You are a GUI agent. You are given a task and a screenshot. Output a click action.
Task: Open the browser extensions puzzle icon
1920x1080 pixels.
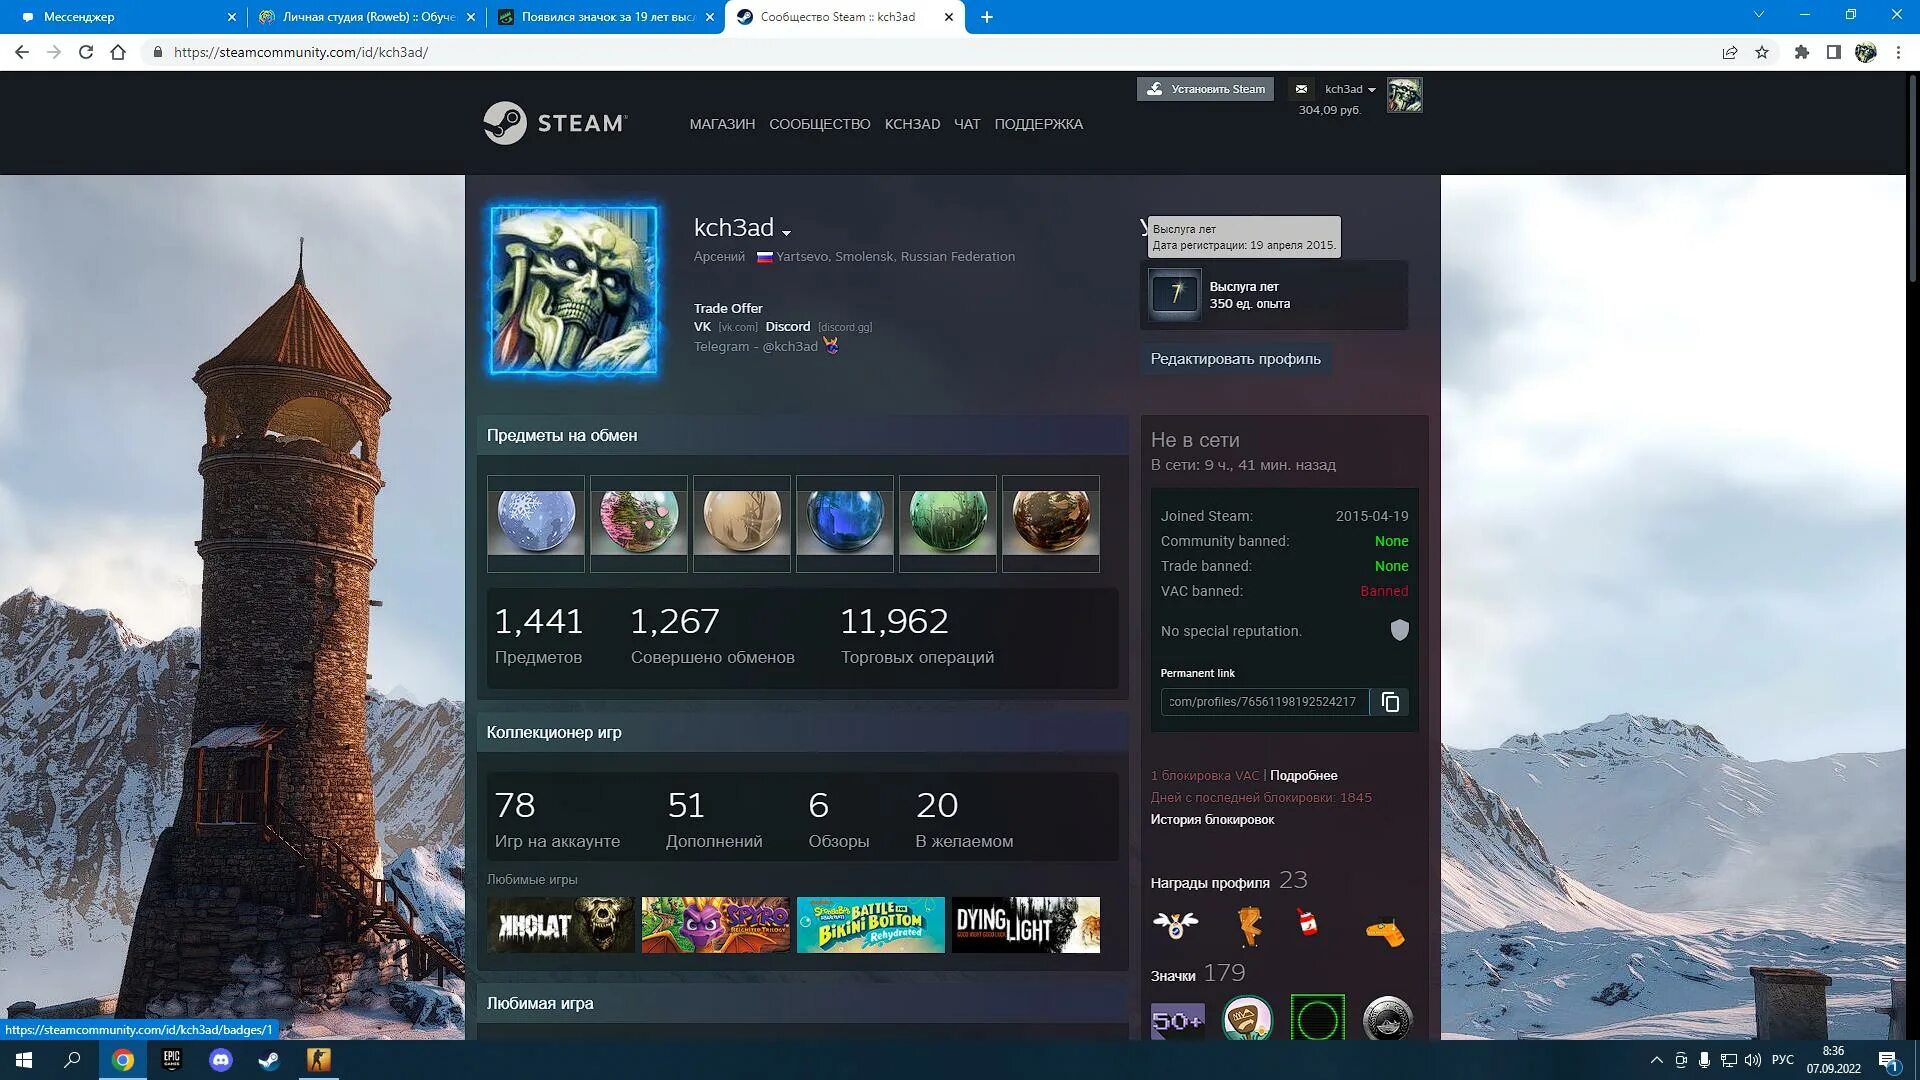click(x=1801, y=52)
